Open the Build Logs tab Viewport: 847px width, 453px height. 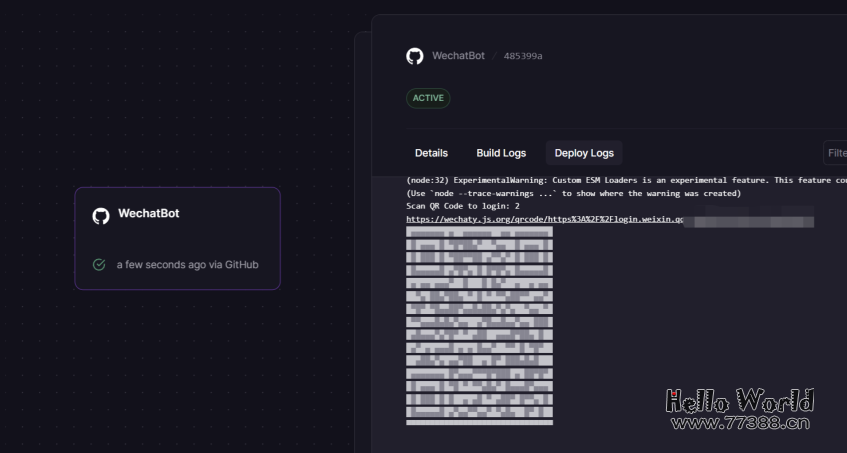(x=501, y=153)
